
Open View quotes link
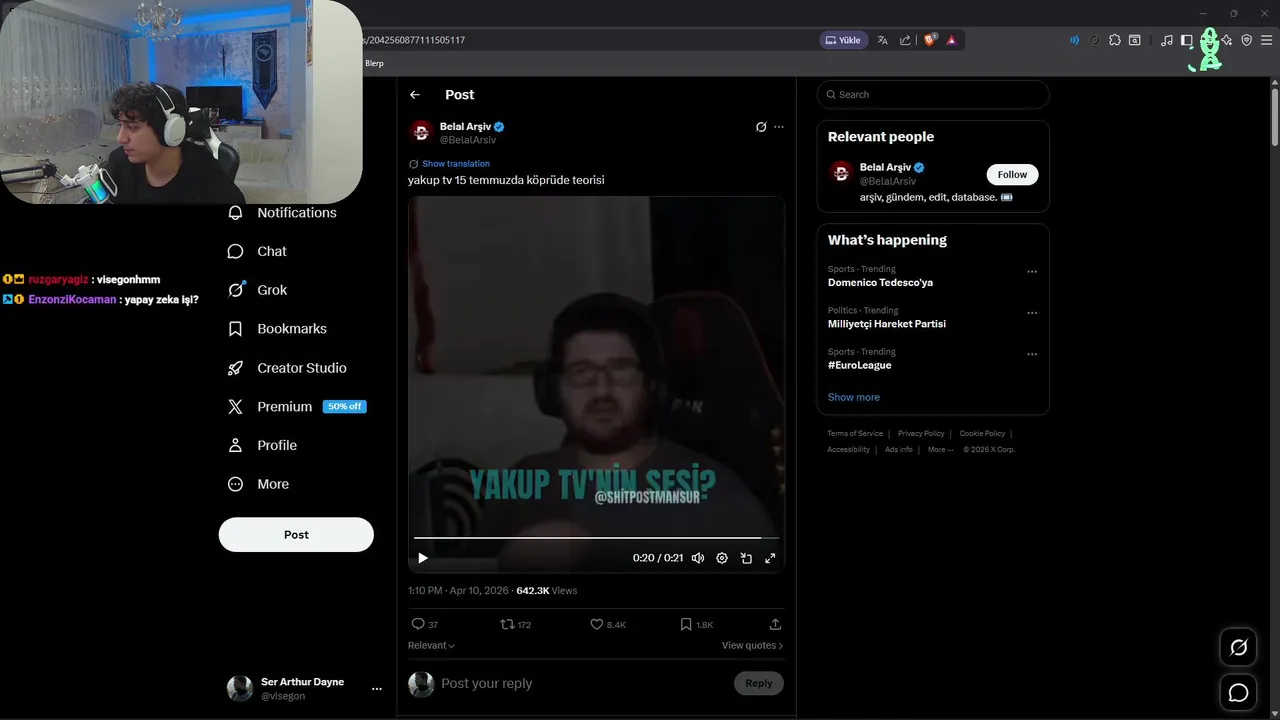(x=752, y=646)
